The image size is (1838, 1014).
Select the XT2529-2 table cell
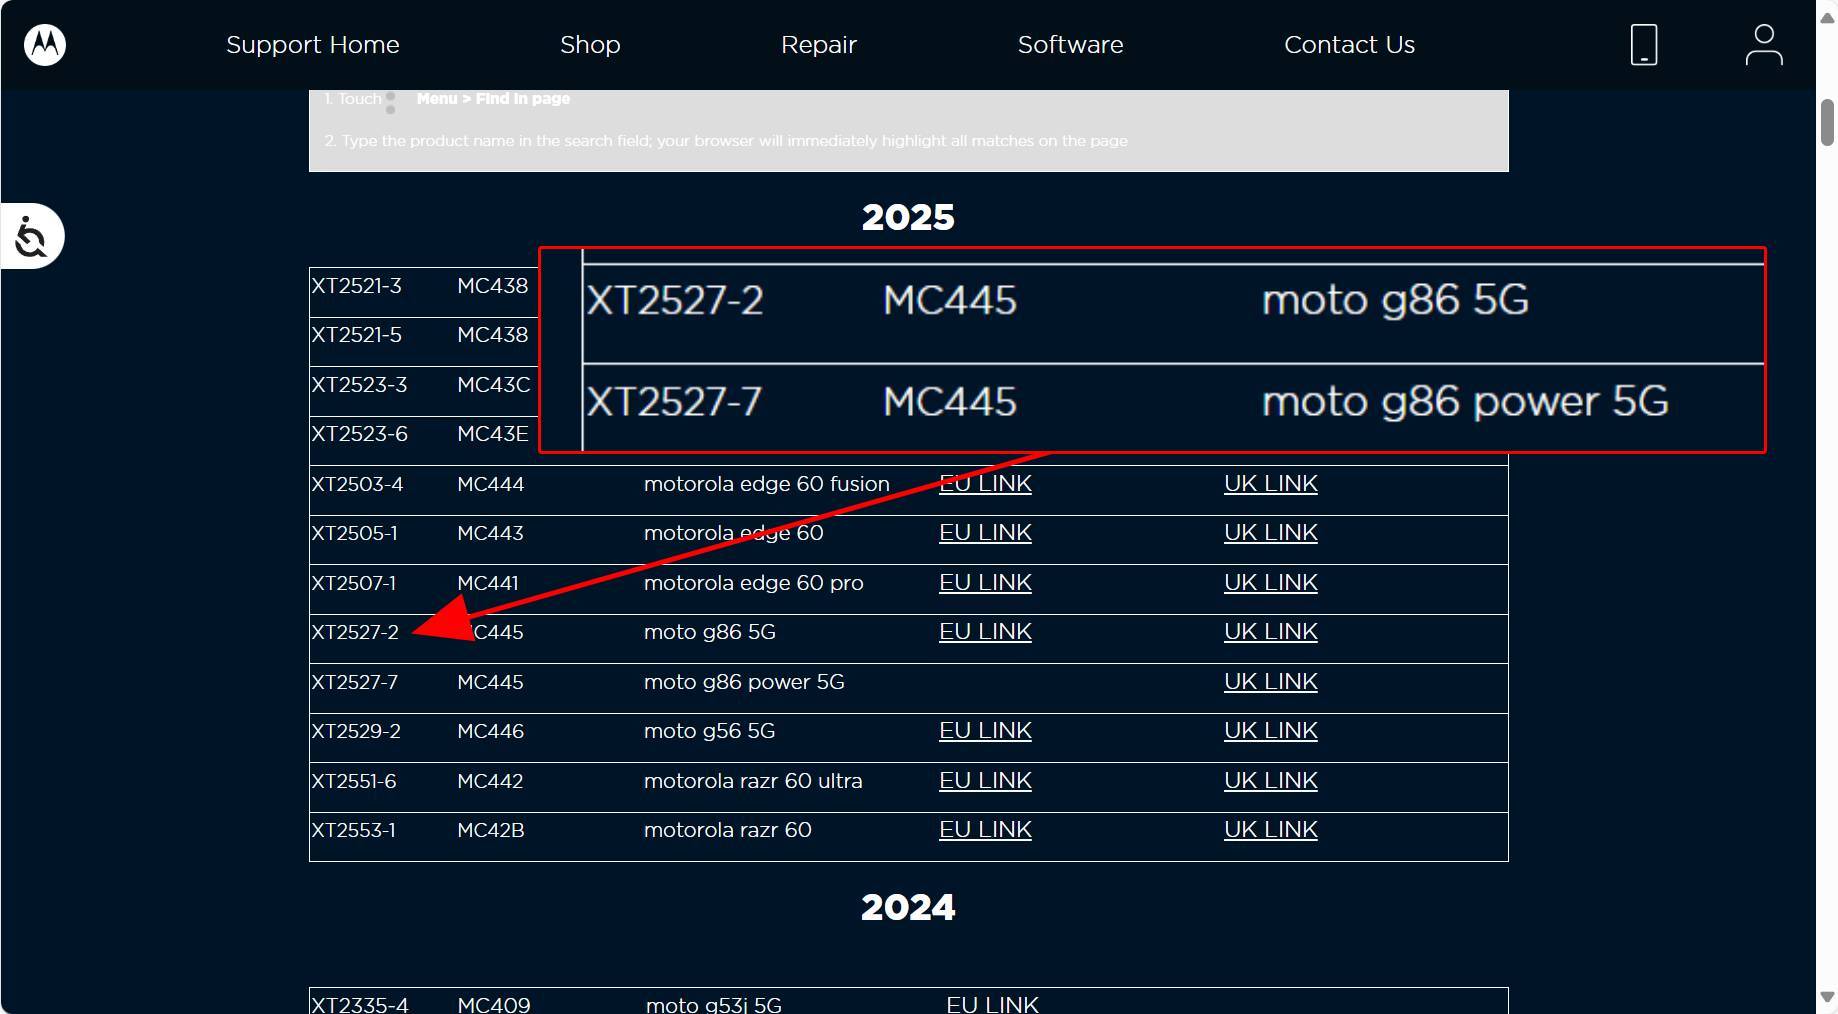356,731
